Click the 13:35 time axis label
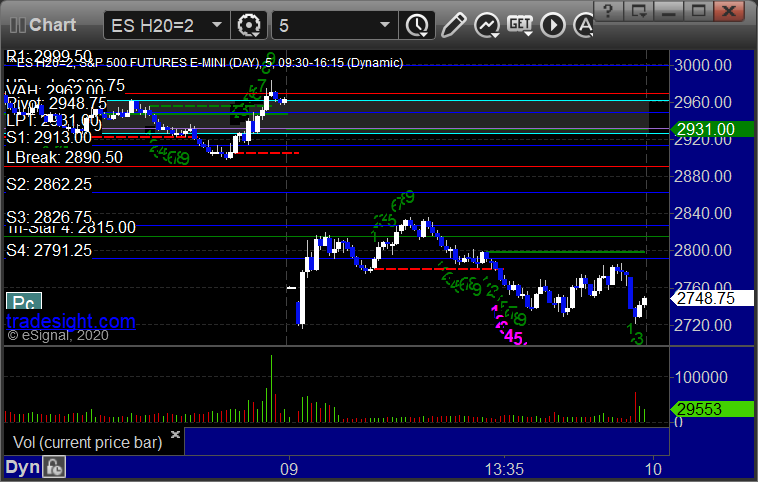Screen dimensions: 758x482 click(504, 469)
